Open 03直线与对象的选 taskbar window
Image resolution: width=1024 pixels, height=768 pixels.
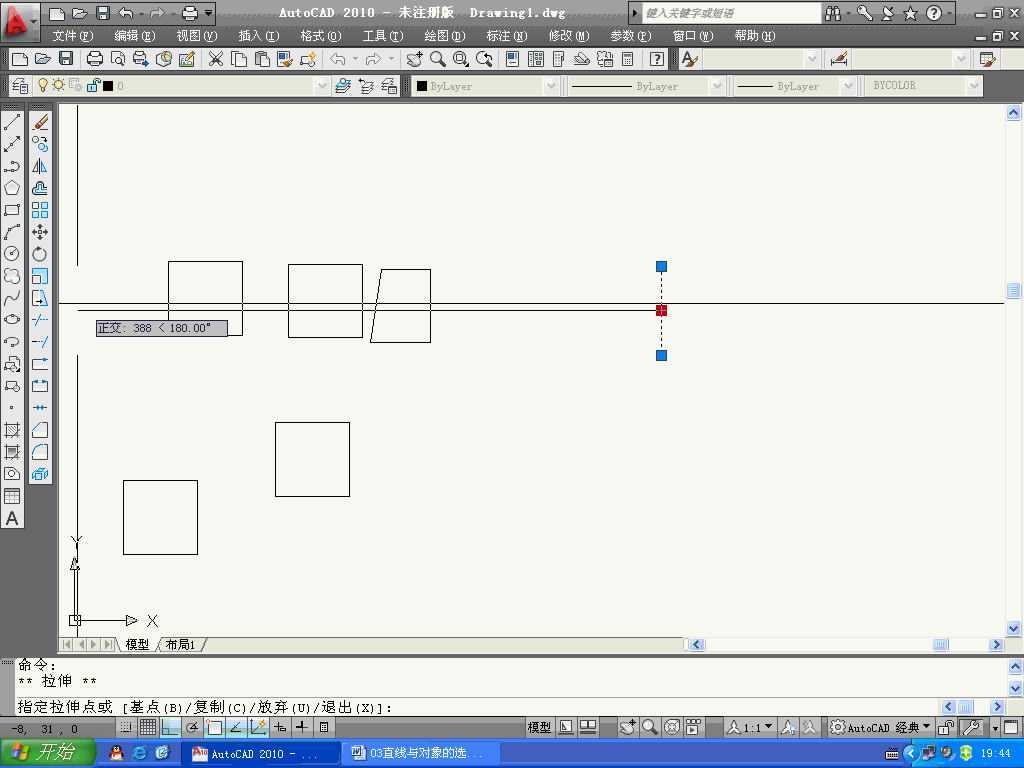[x=421, y=754]
